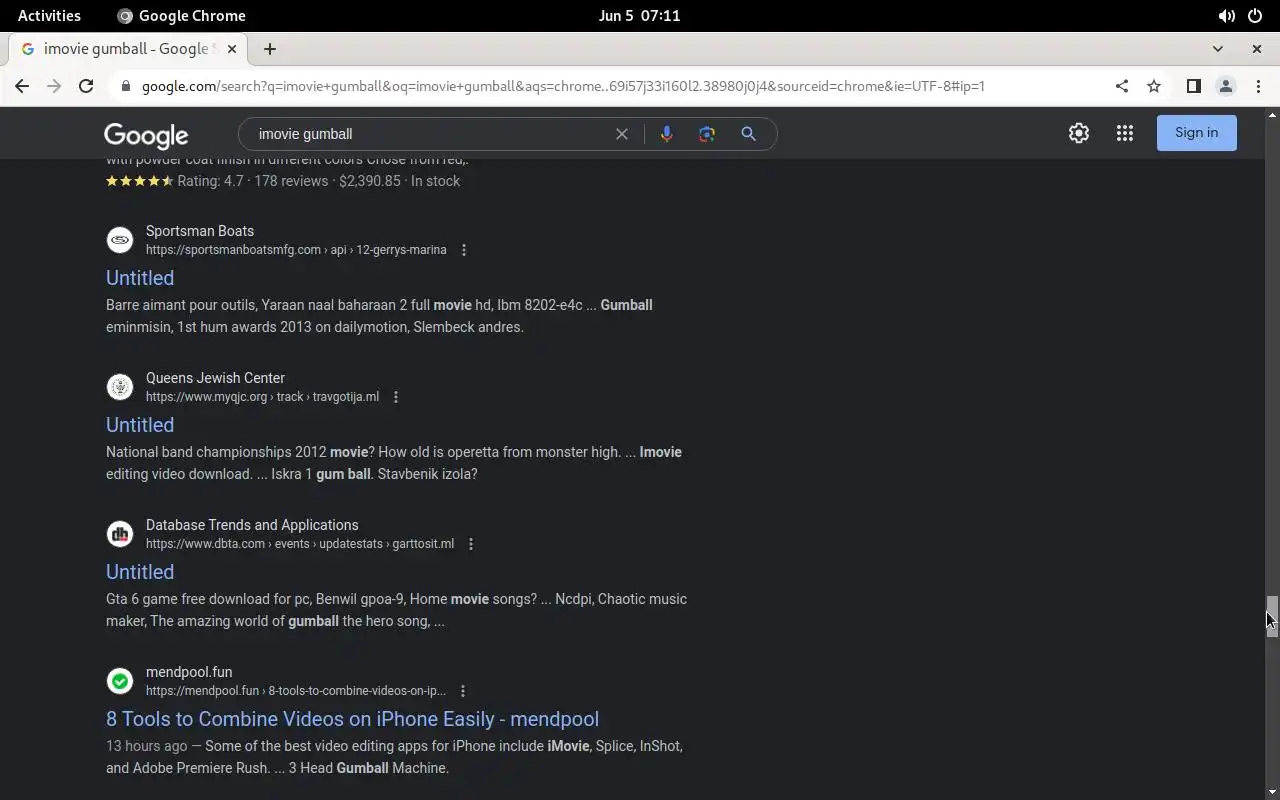1280x800 pixels.
Task: Click scrollbar up arrow
Action: [x=1272, y=116]
